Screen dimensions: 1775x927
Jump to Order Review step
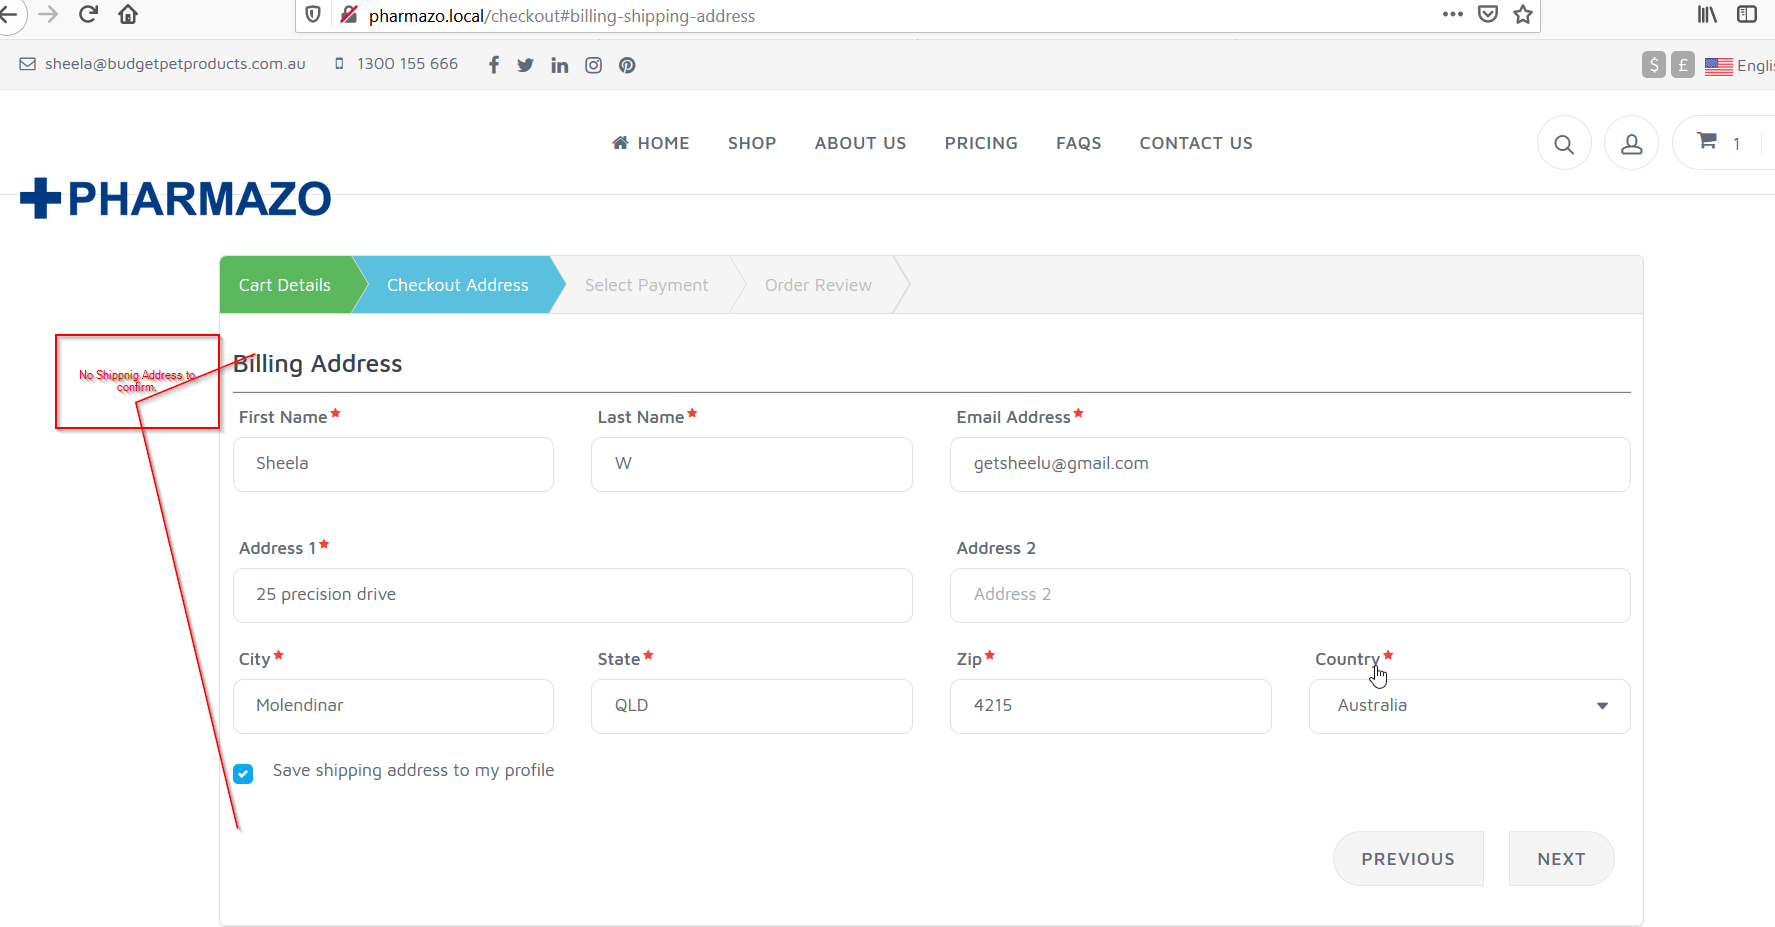[818, 285]
